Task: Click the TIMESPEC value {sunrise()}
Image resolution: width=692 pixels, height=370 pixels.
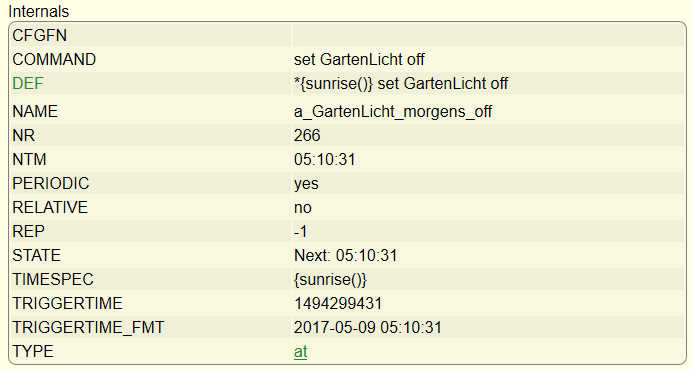Action: click(331, 279)
